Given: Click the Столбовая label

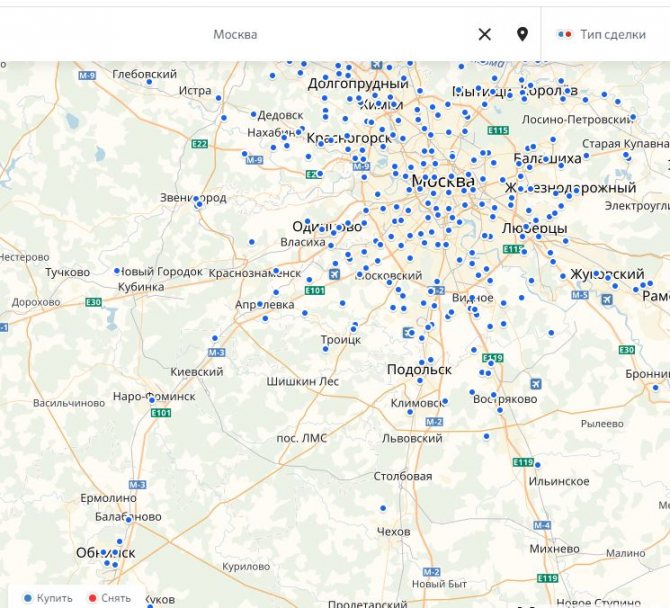Looking at the screenshot, I should pos(403,476).
